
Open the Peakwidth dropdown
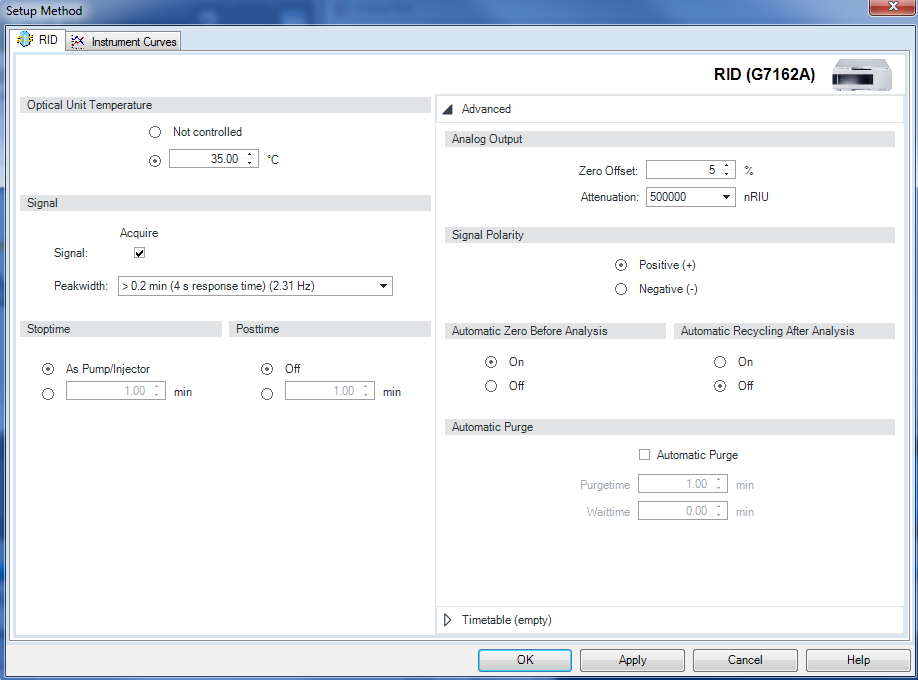tap(382, 285)
